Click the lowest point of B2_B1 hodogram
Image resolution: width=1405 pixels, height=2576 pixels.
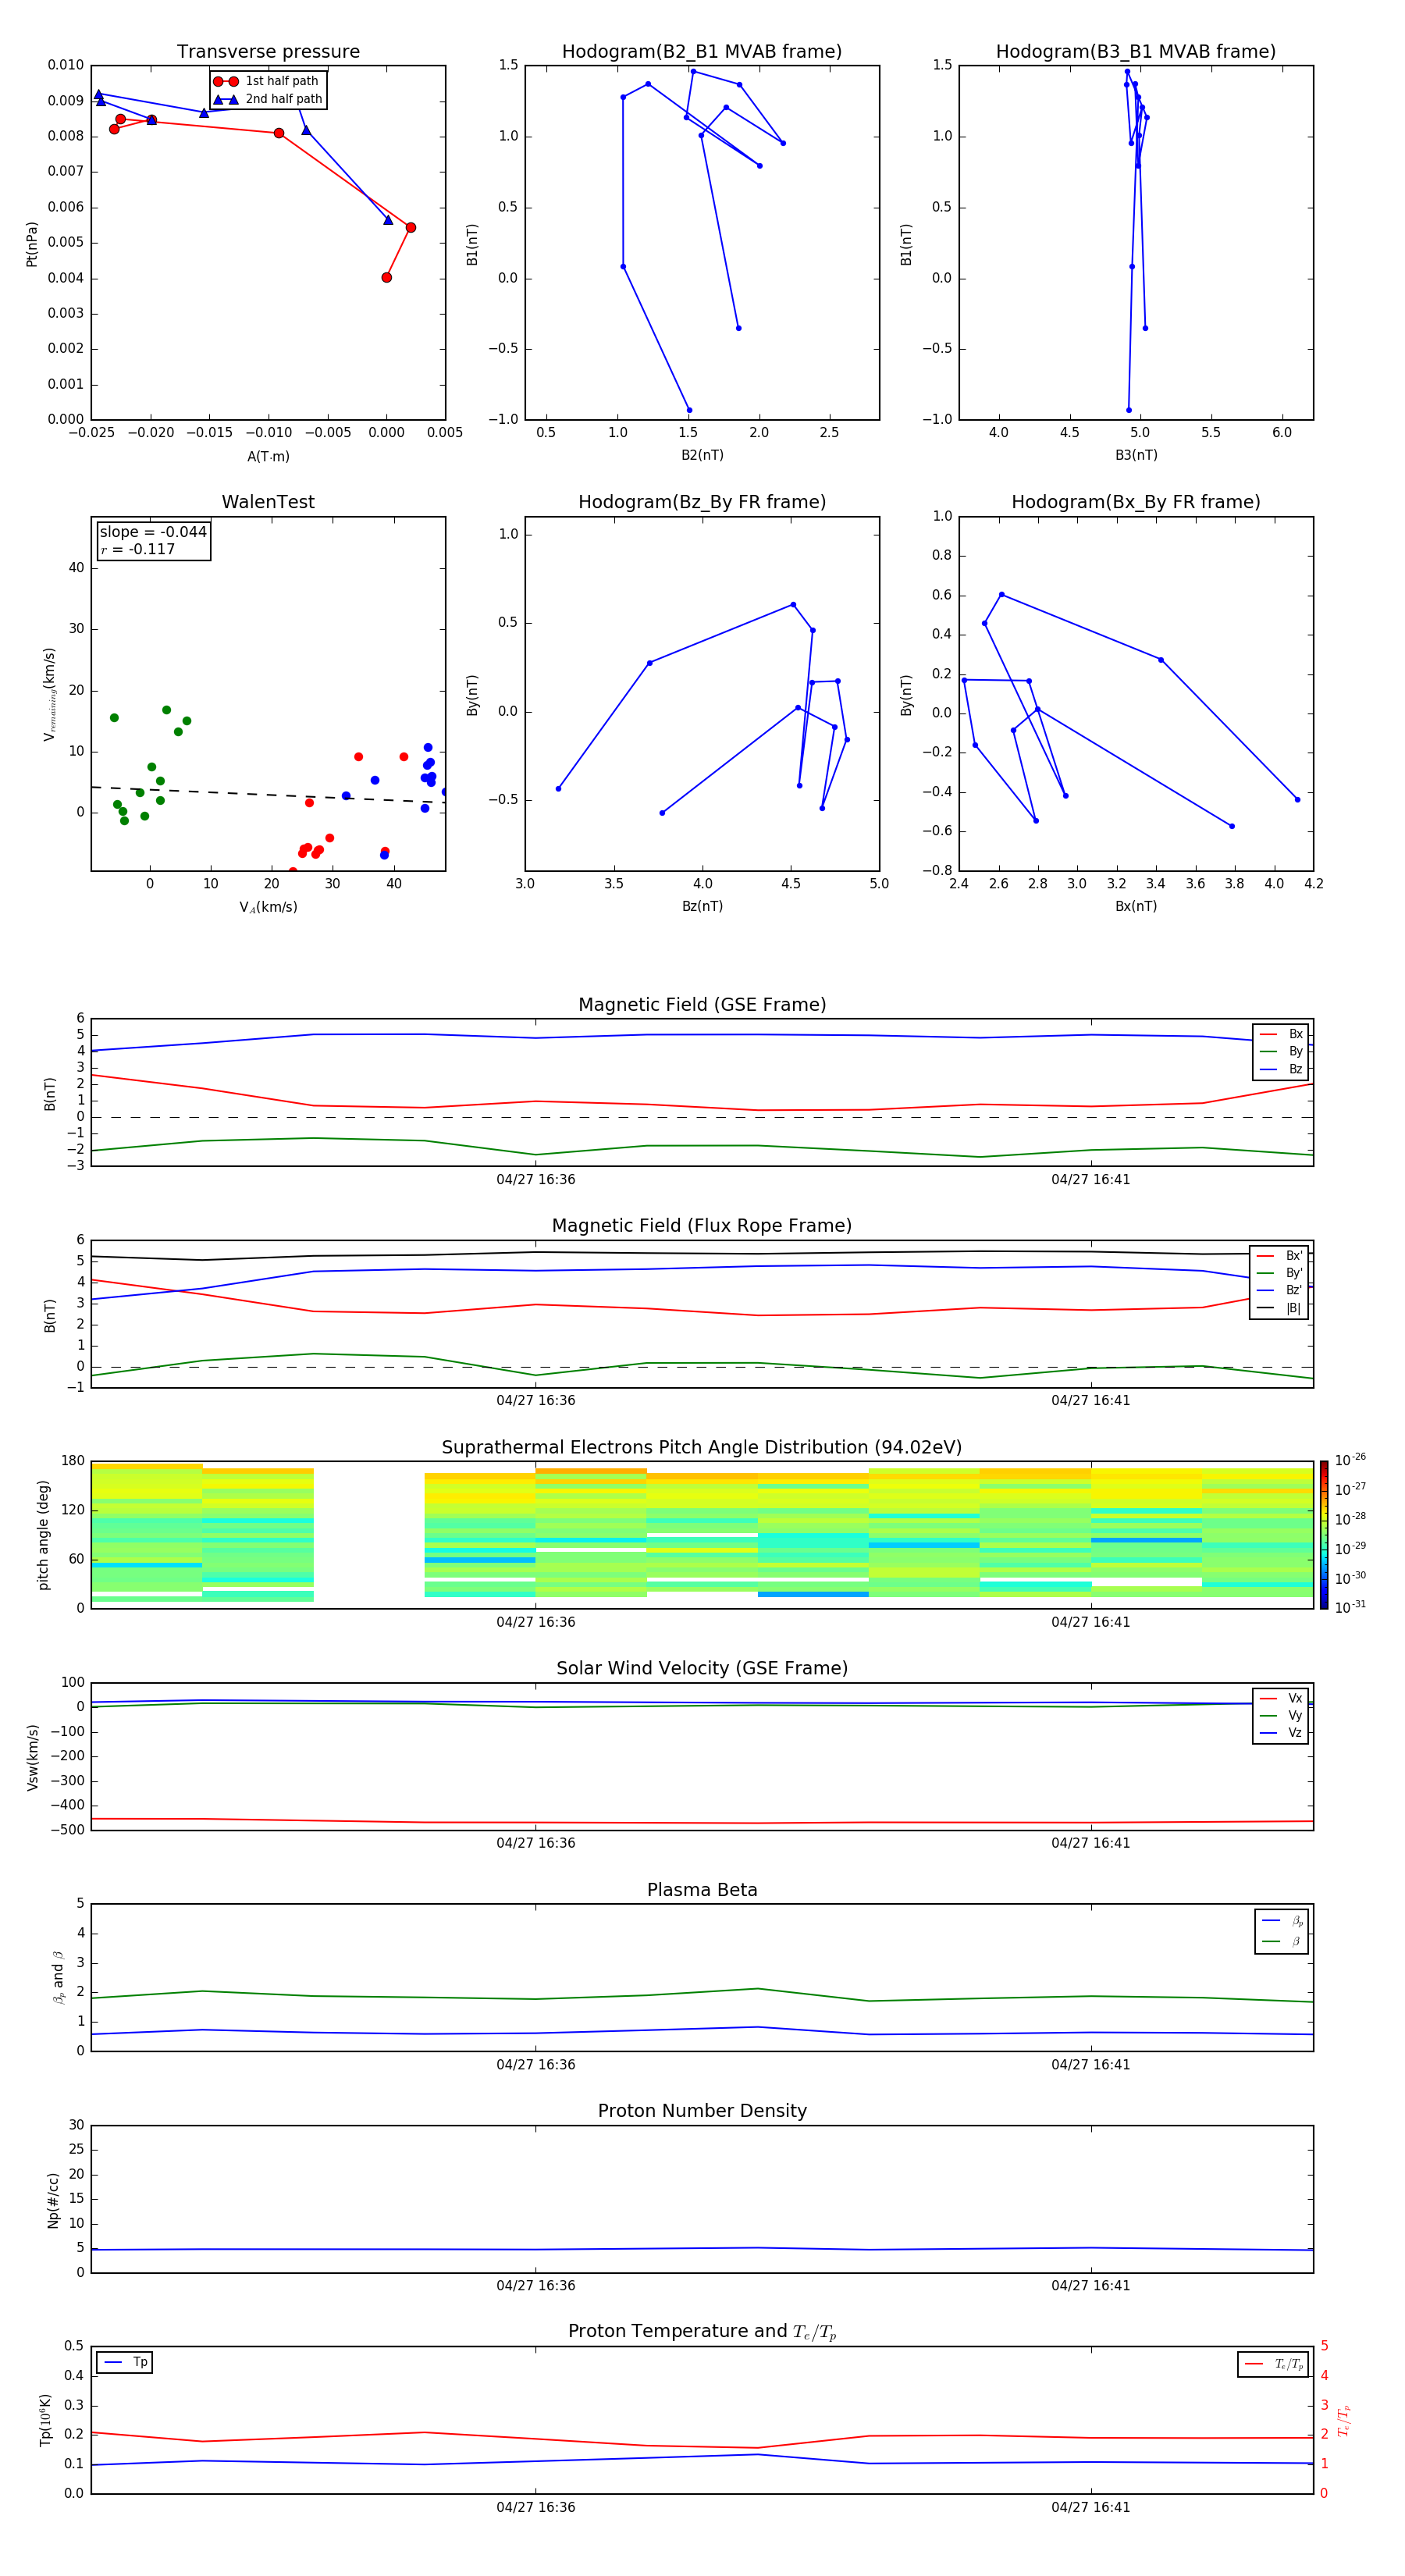[x=689, y=410]
